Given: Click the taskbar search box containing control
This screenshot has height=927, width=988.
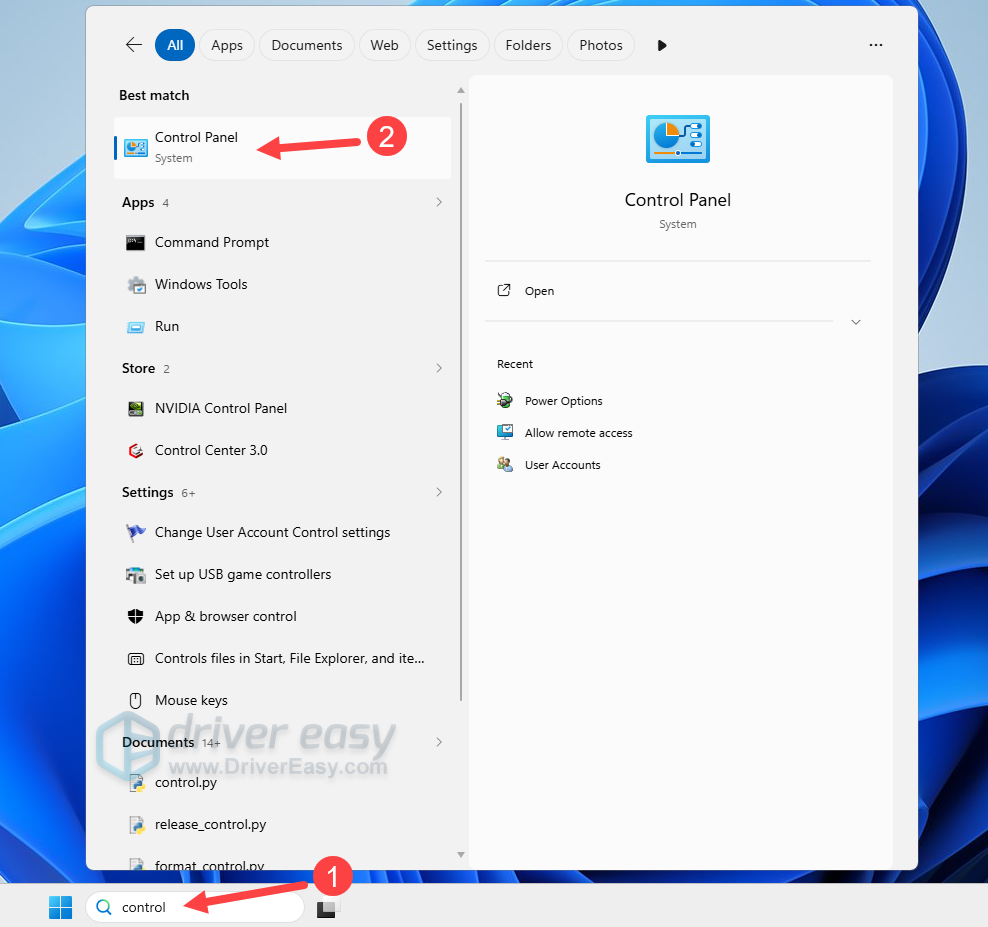Looking at the screenshot, I should pos(195,907).
